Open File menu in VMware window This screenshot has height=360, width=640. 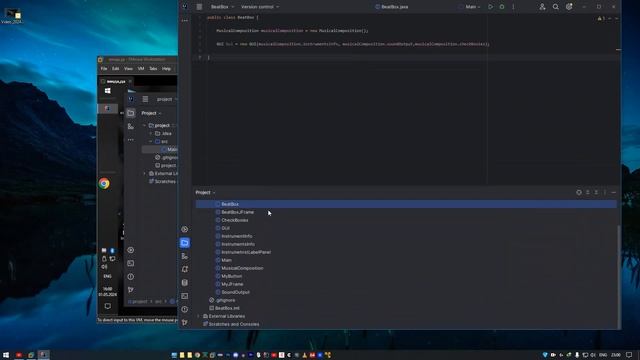(104, 69)
